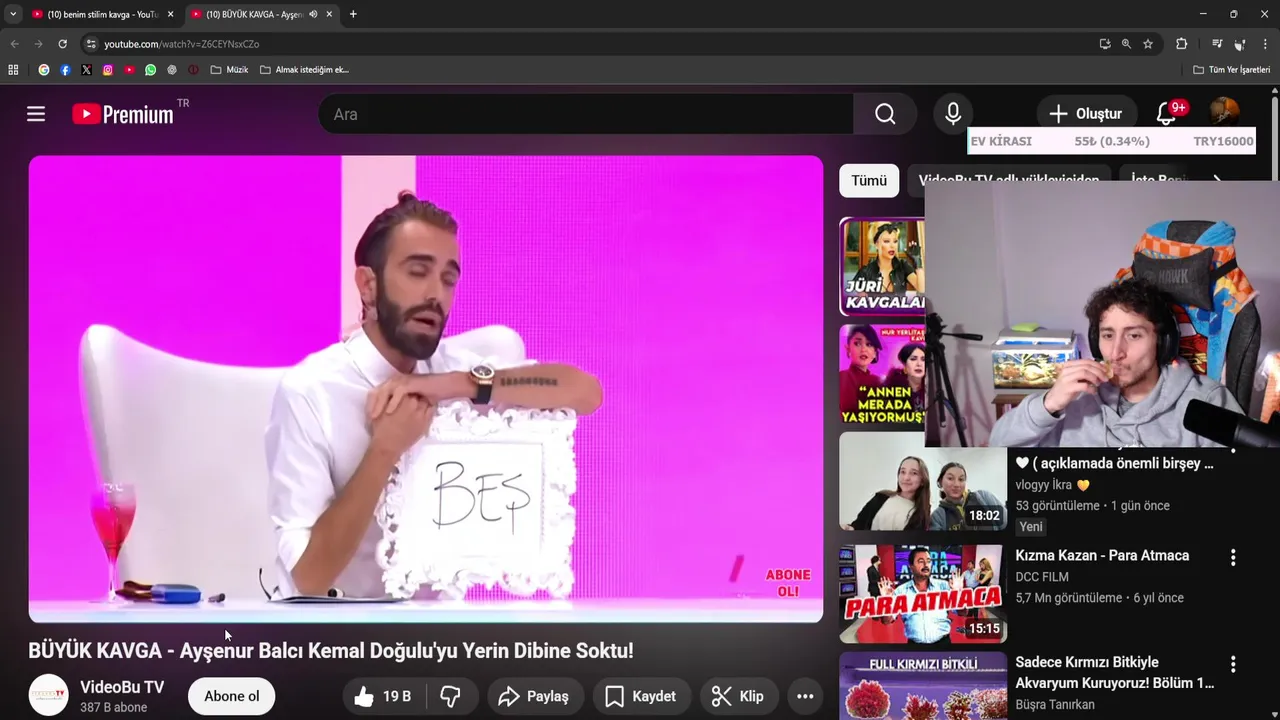Open the VideoBu TV channel name

coord(122,687)
